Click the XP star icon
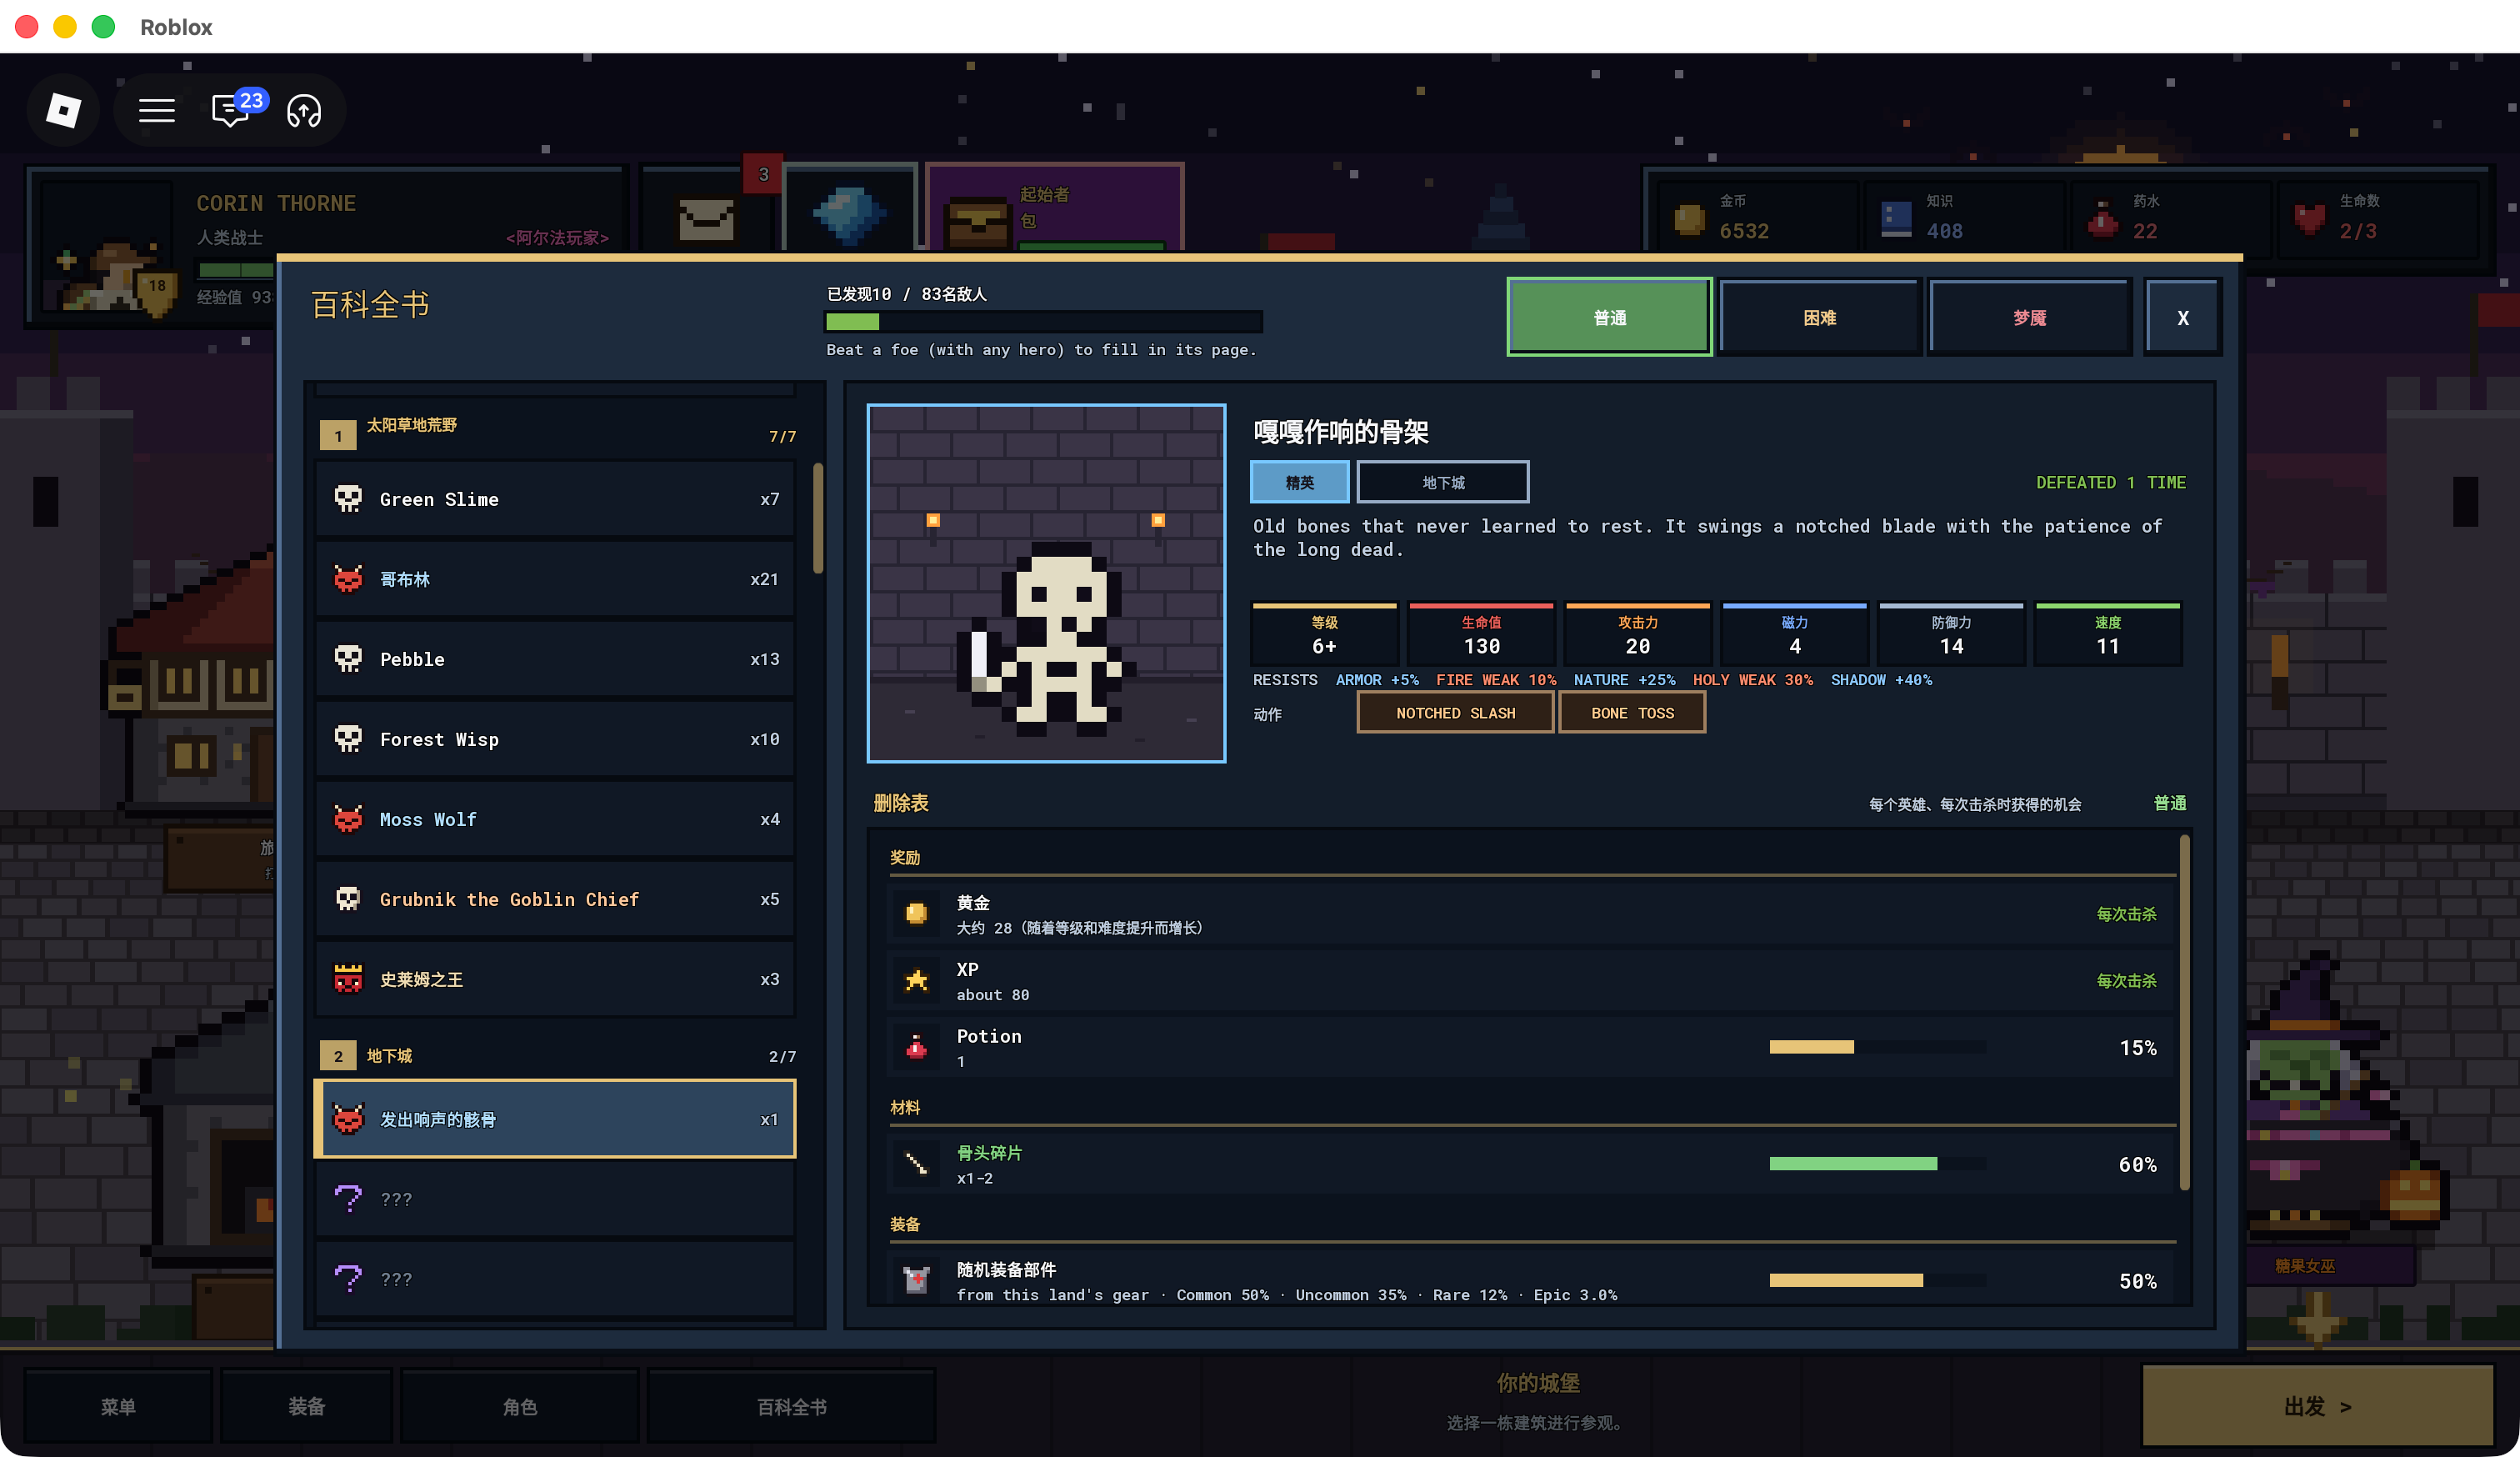 (x=915, y=980)
